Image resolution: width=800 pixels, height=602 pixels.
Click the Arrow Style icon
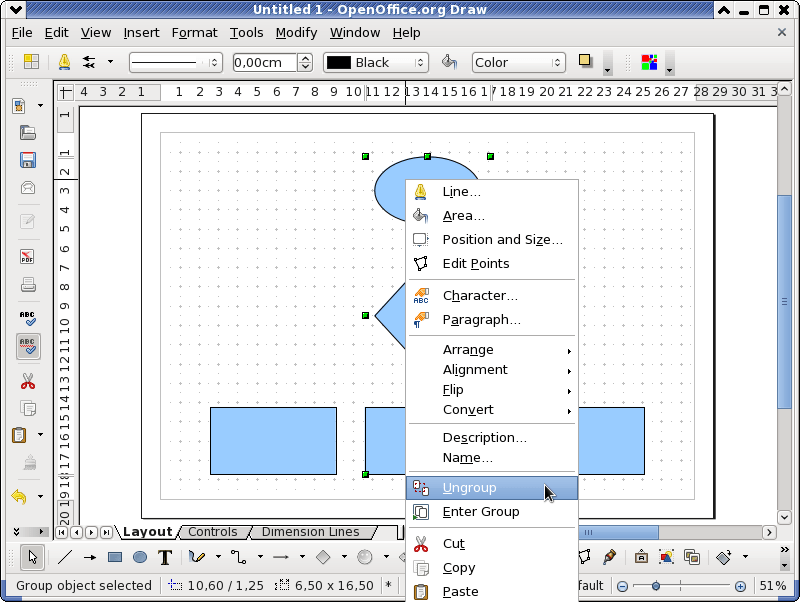click(x=89, y=62)
